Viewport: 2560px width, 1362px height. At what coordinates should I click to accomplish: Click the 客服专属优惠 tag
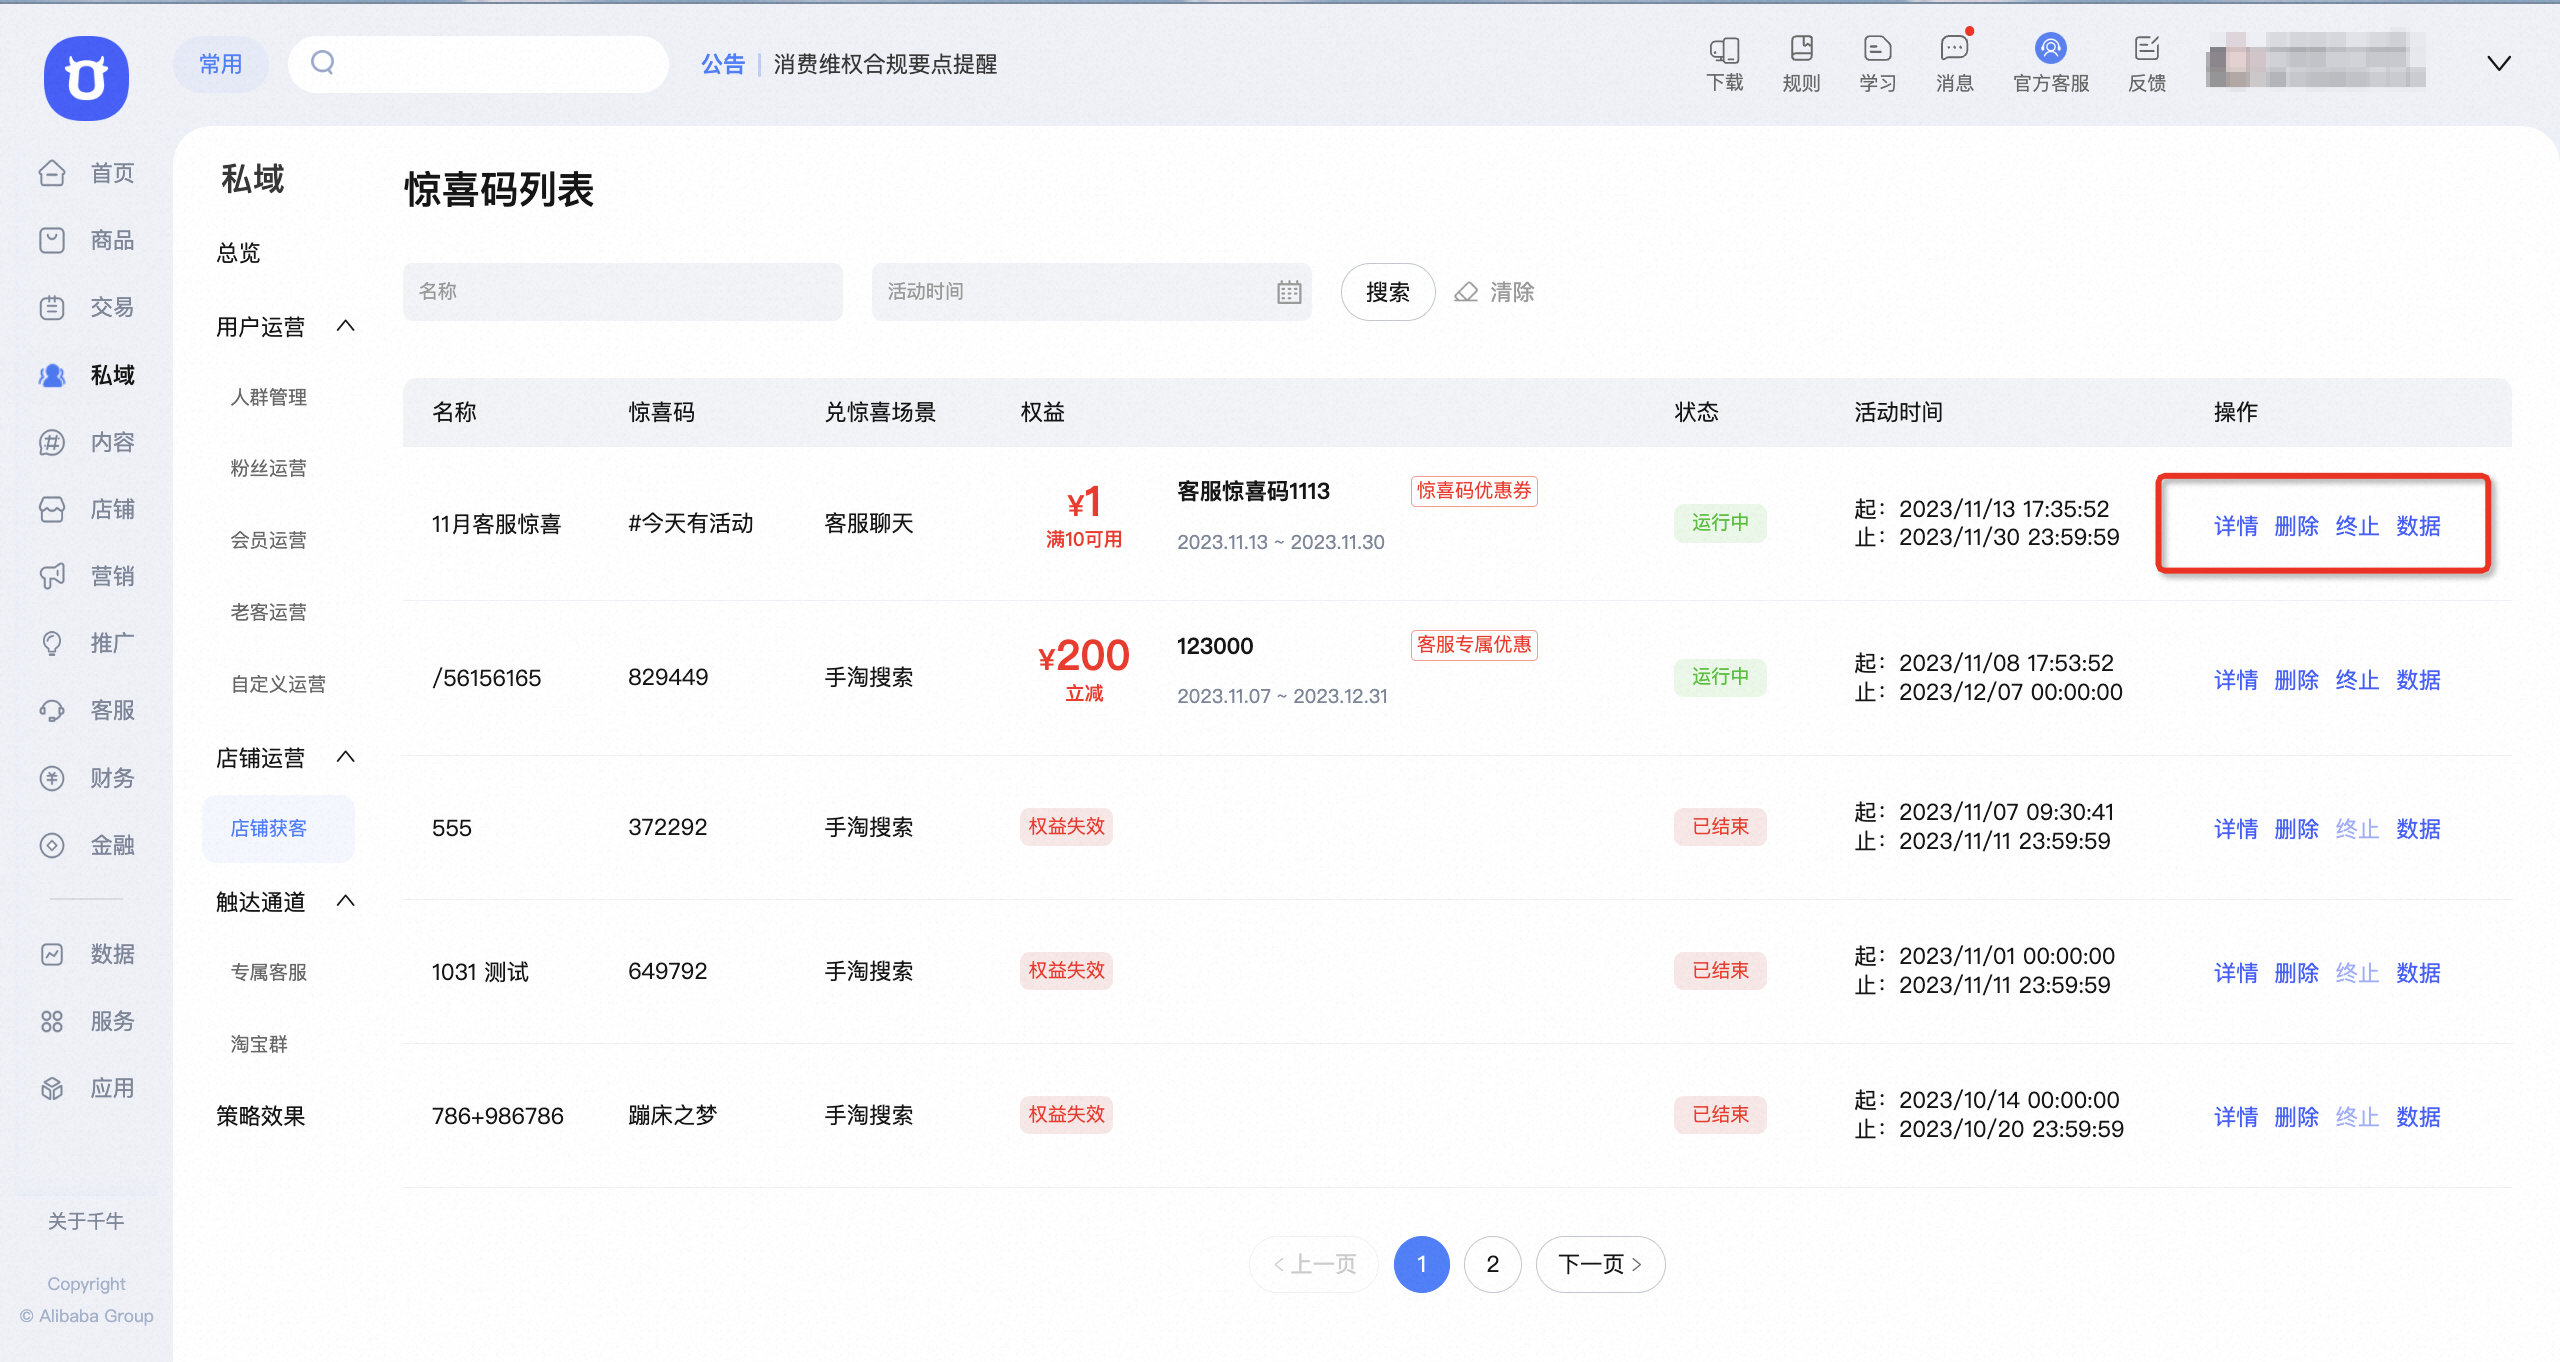(1474, 645)
